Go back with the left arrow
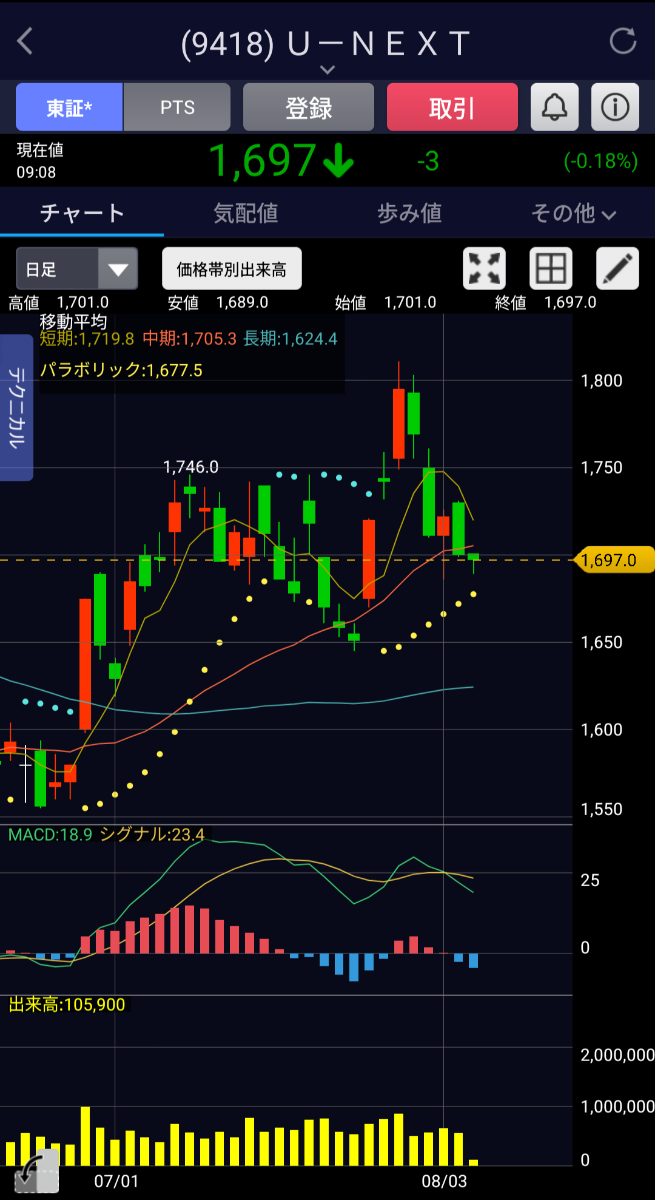This screenshot has height=1200, width=655. [x=25, y=41]
